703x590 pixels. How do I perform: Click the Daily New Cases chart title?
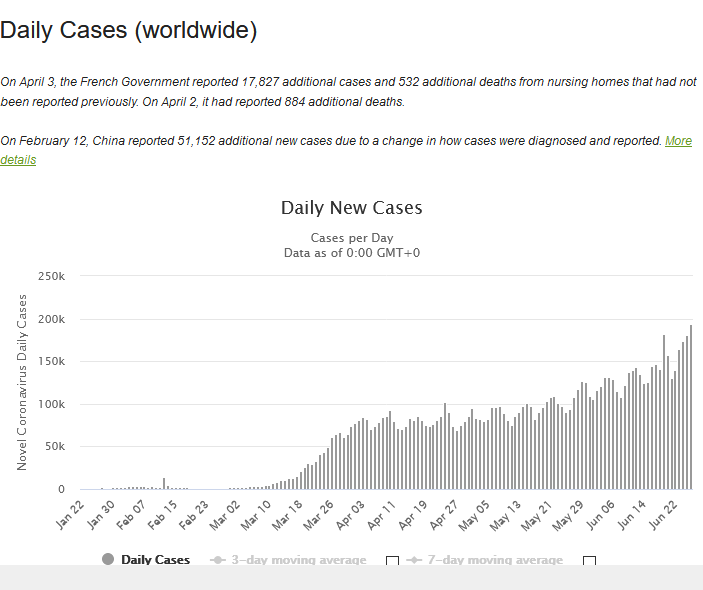[351, 208]
